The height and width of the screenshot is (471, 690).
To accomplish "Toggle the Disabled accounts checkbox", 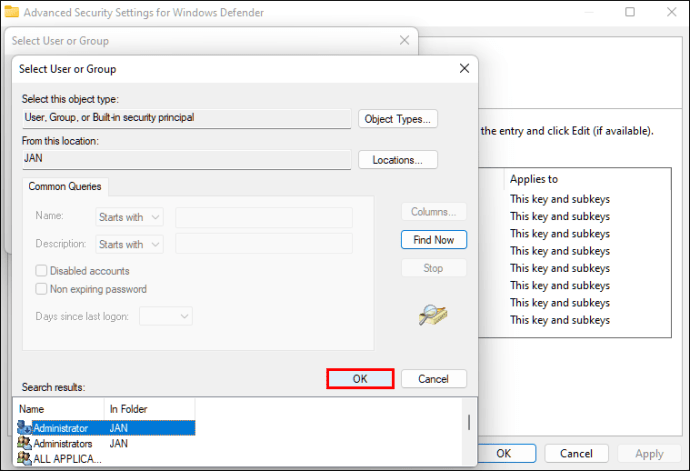I will click(41, 271).
